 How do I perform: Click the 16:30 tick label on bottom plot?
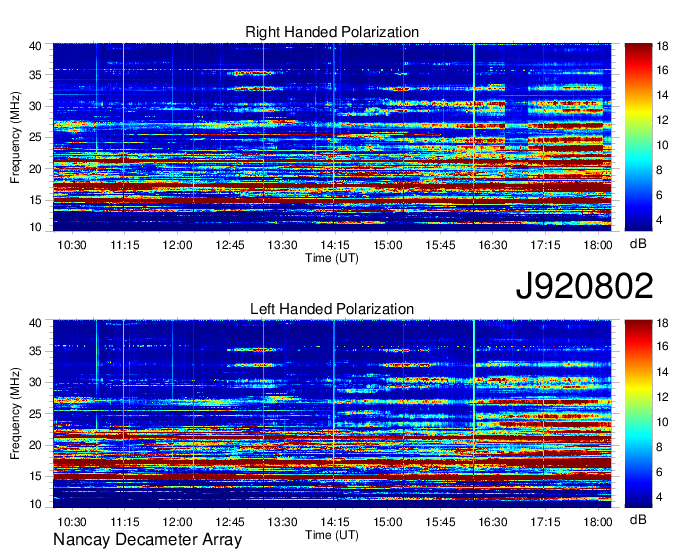(x=493, y=522)
